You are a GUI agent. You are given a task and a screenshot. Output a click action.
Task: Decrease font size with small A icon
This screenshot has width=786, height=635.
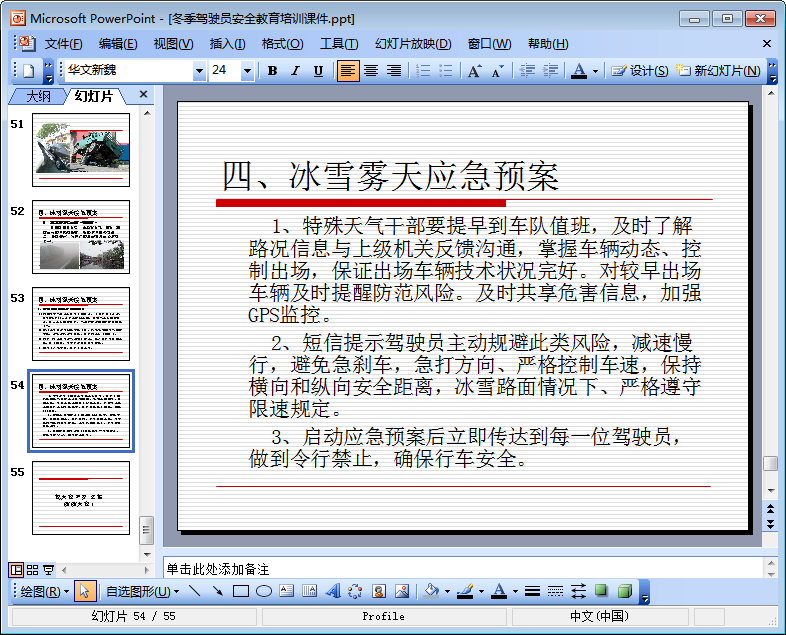click(x=497, y=71)
